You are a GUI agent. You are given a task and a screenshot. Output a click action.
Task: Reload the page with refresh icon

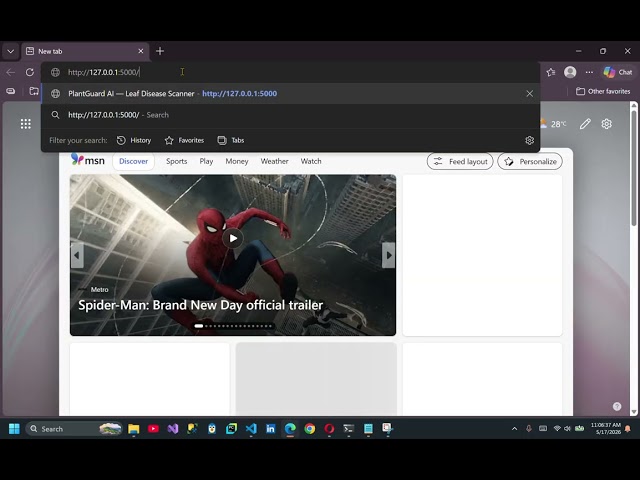point(30,72)
